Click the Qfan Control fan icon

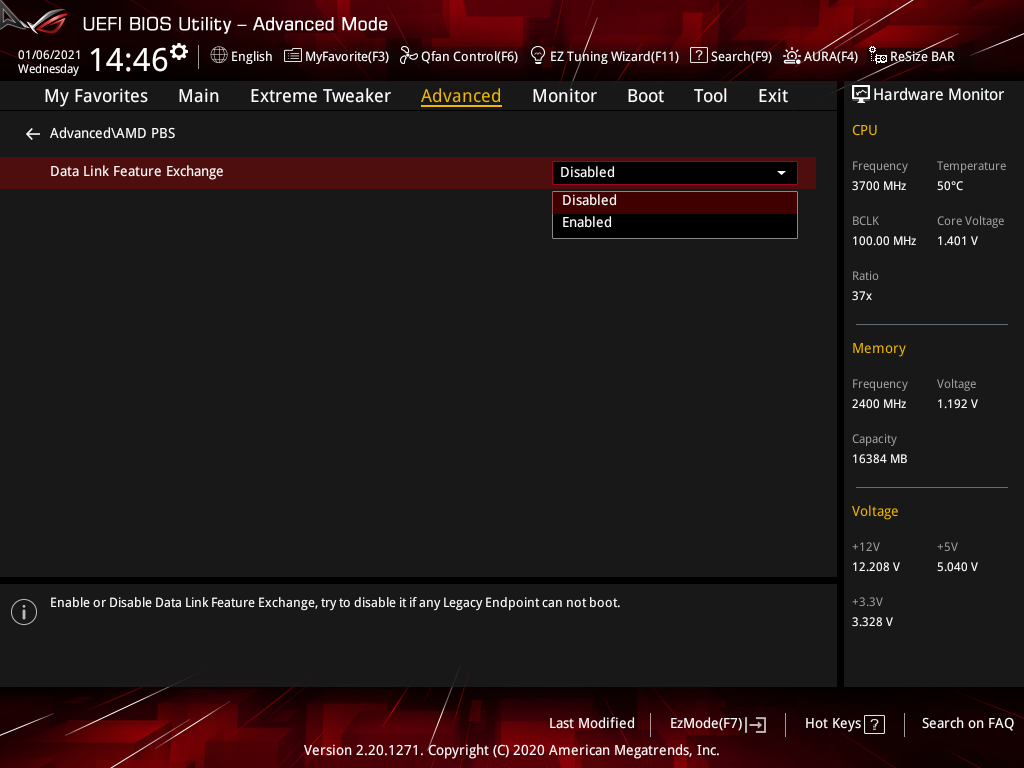[x=408, y=56]
